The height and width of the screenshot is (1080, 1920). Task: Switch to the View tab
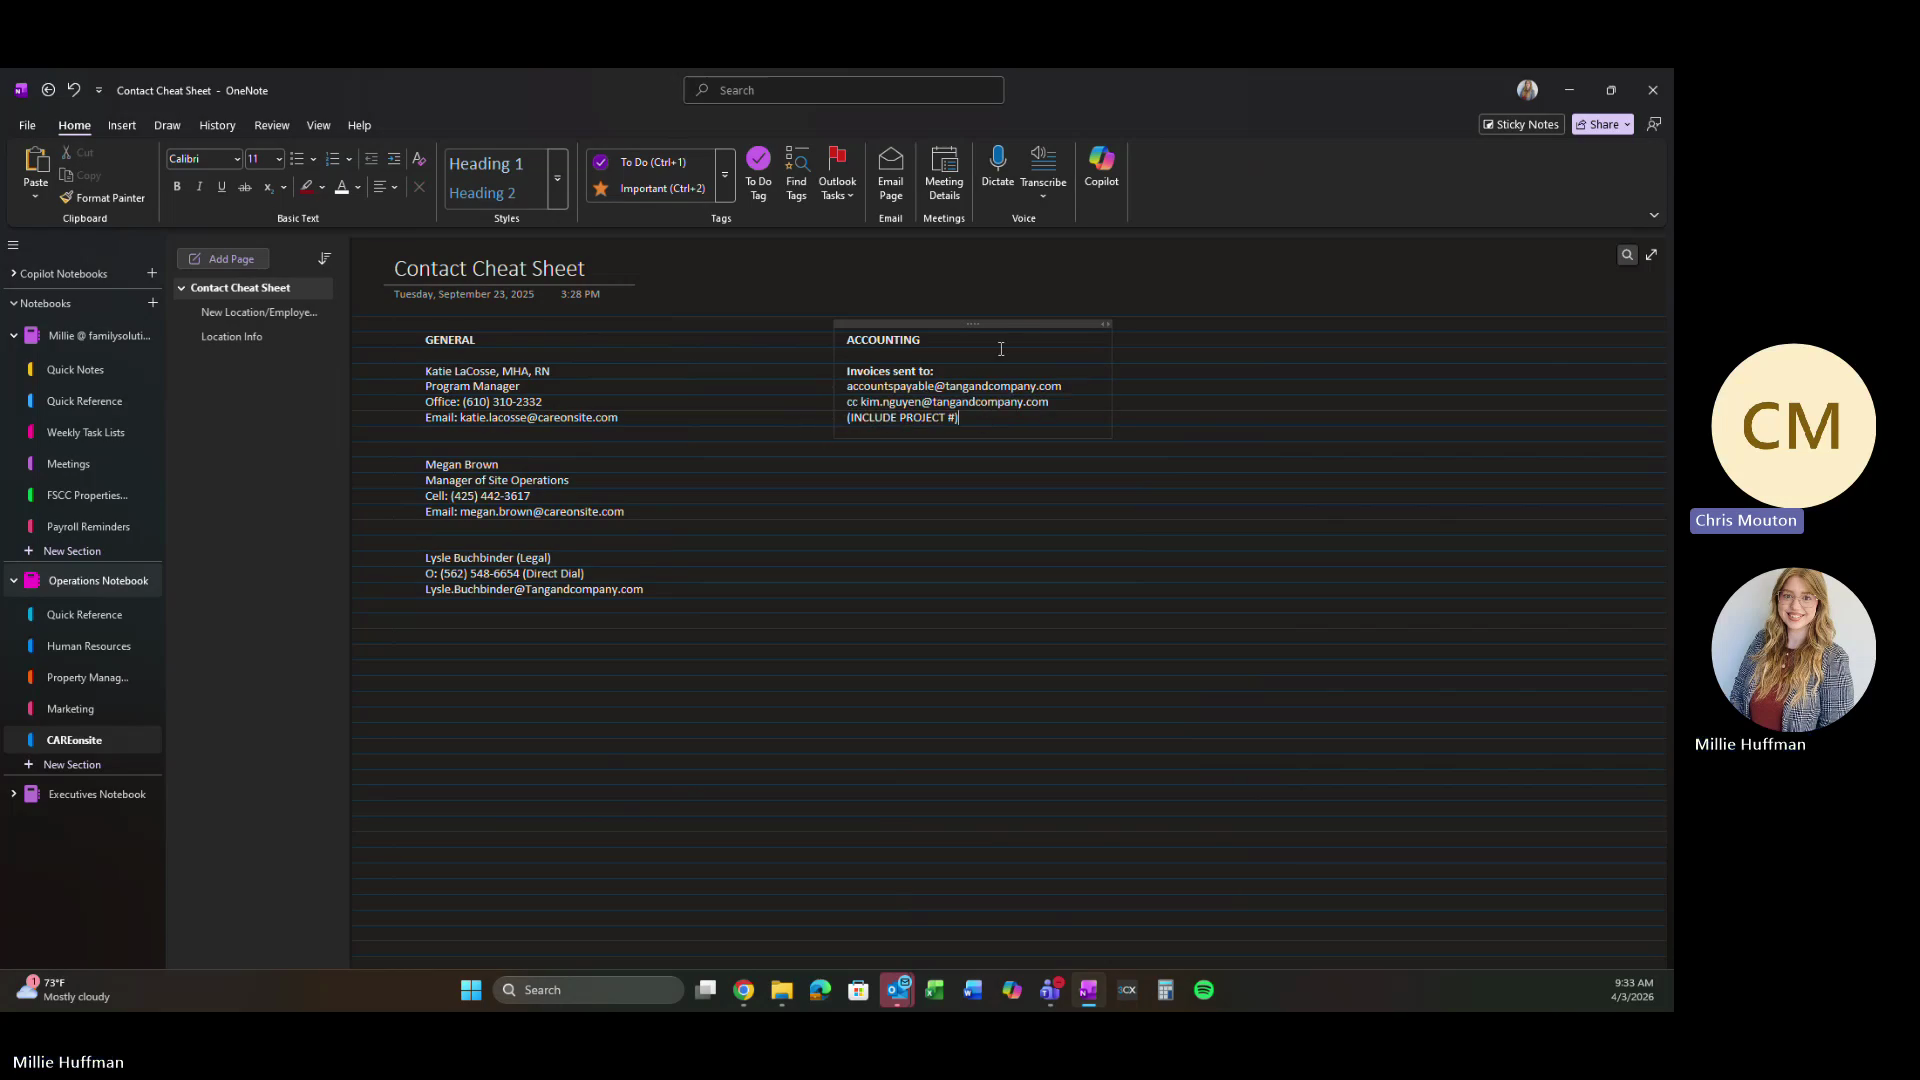click(318, 125)
